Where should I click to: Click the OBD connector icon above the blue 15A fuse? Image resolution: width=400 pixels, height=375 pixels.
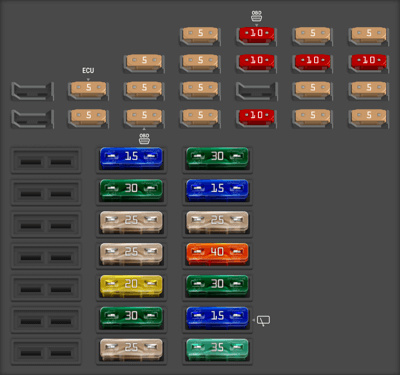[144, 139]
